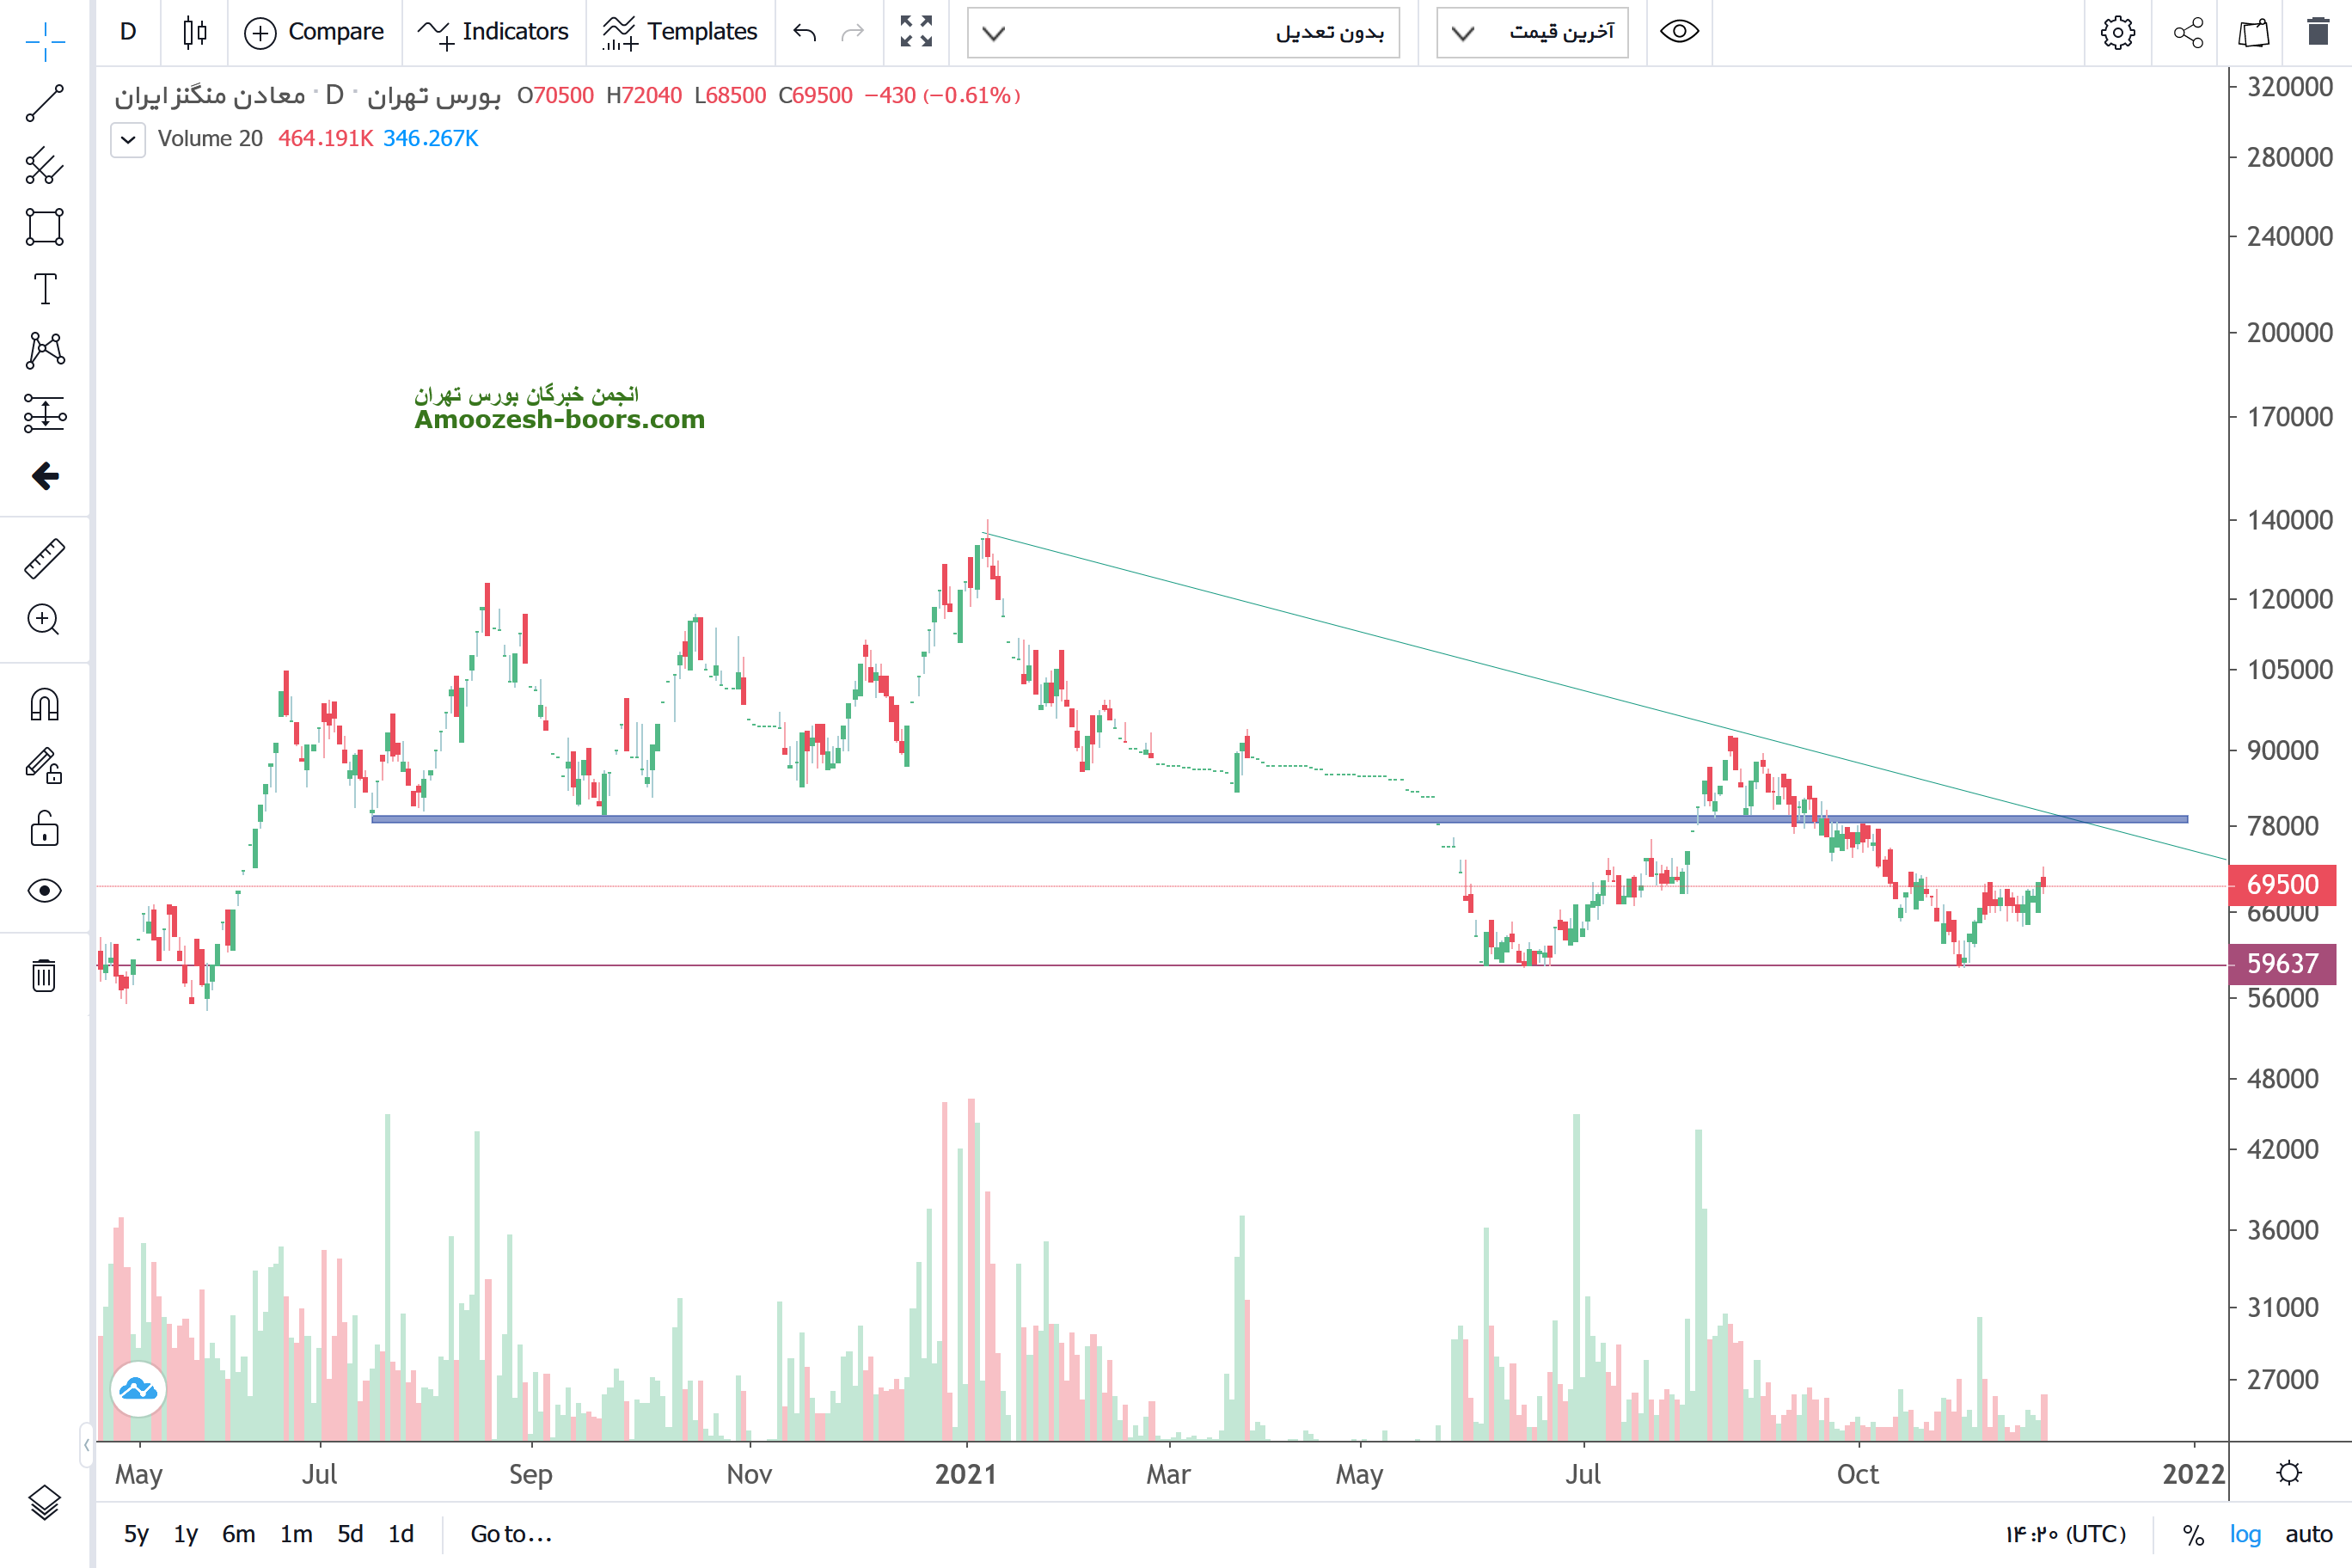The width and height of the screenshot is (2352, 1568).
Task: Open the candlestick chart style selector
Action: pyautogui.click(x=195, y=32)
